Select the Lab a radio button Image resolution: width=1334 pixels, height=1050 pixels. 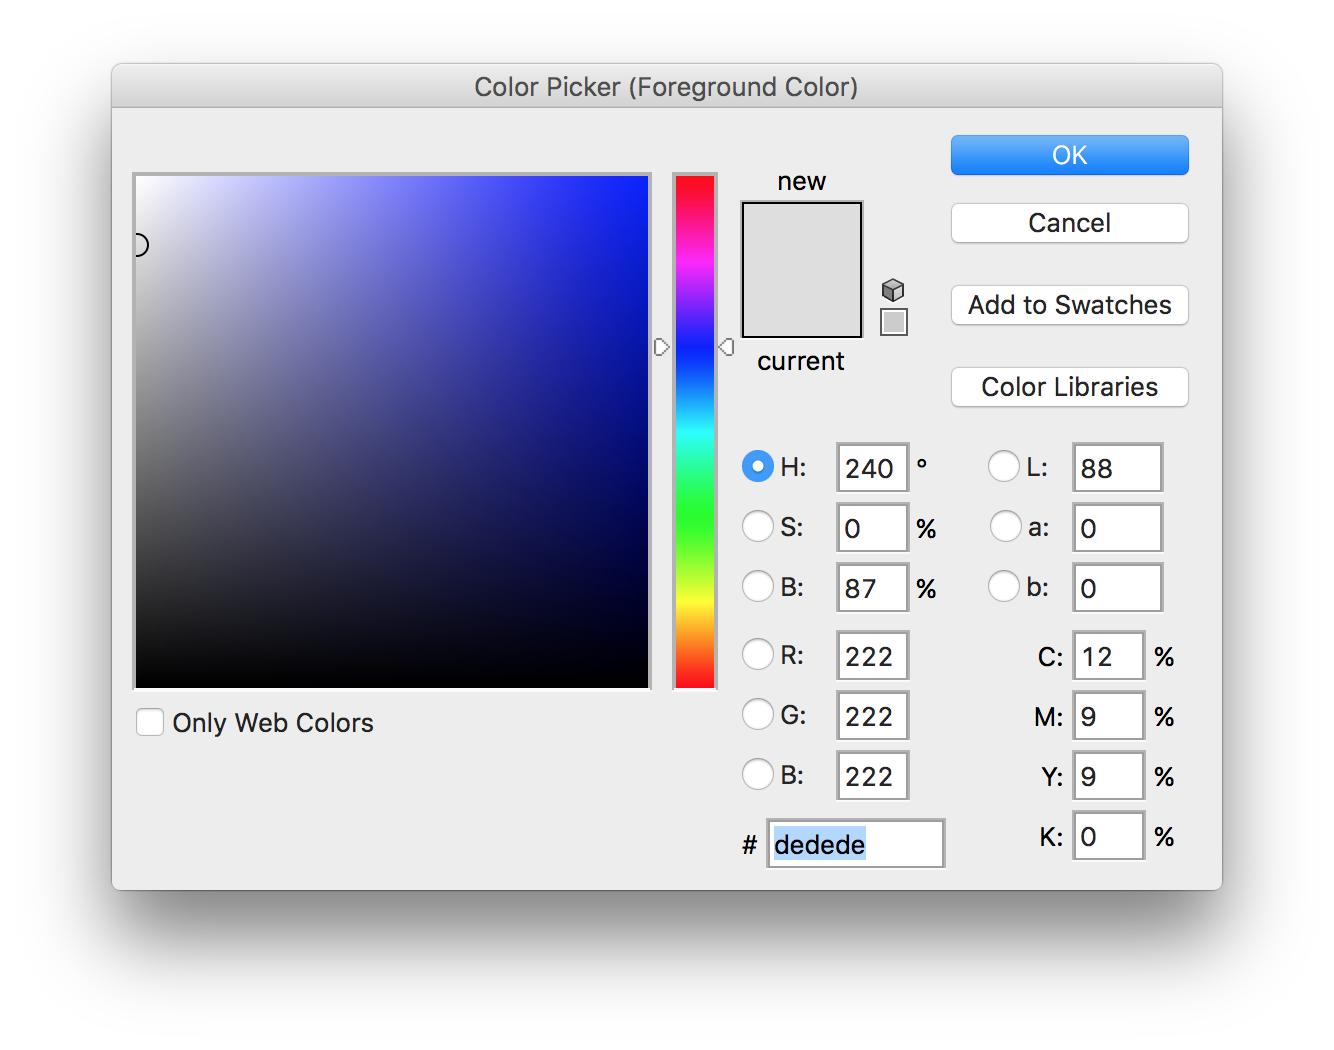(x=1004, y=526)
